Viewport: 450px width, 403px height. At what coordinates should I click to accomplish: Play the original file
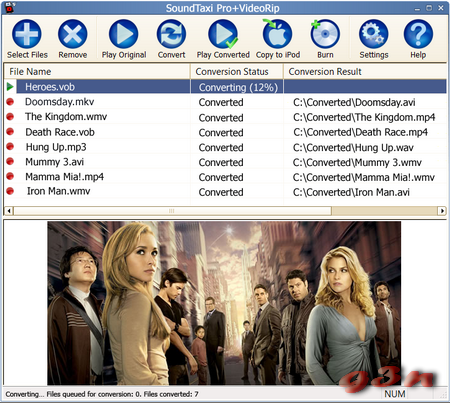coord(124,34)
